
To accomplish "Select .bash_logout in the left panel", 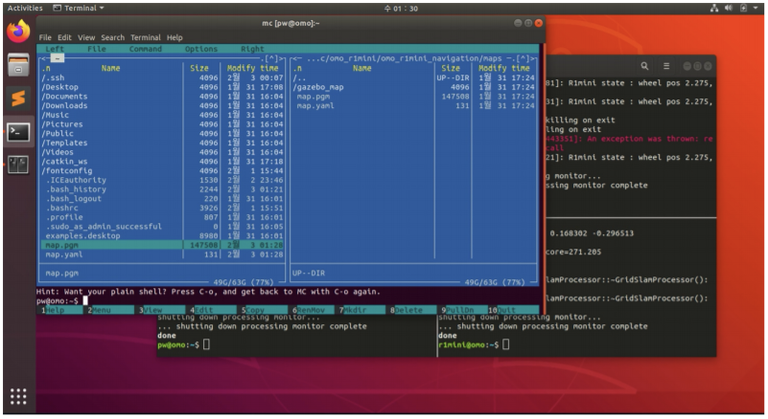I will tap(73, 198).
